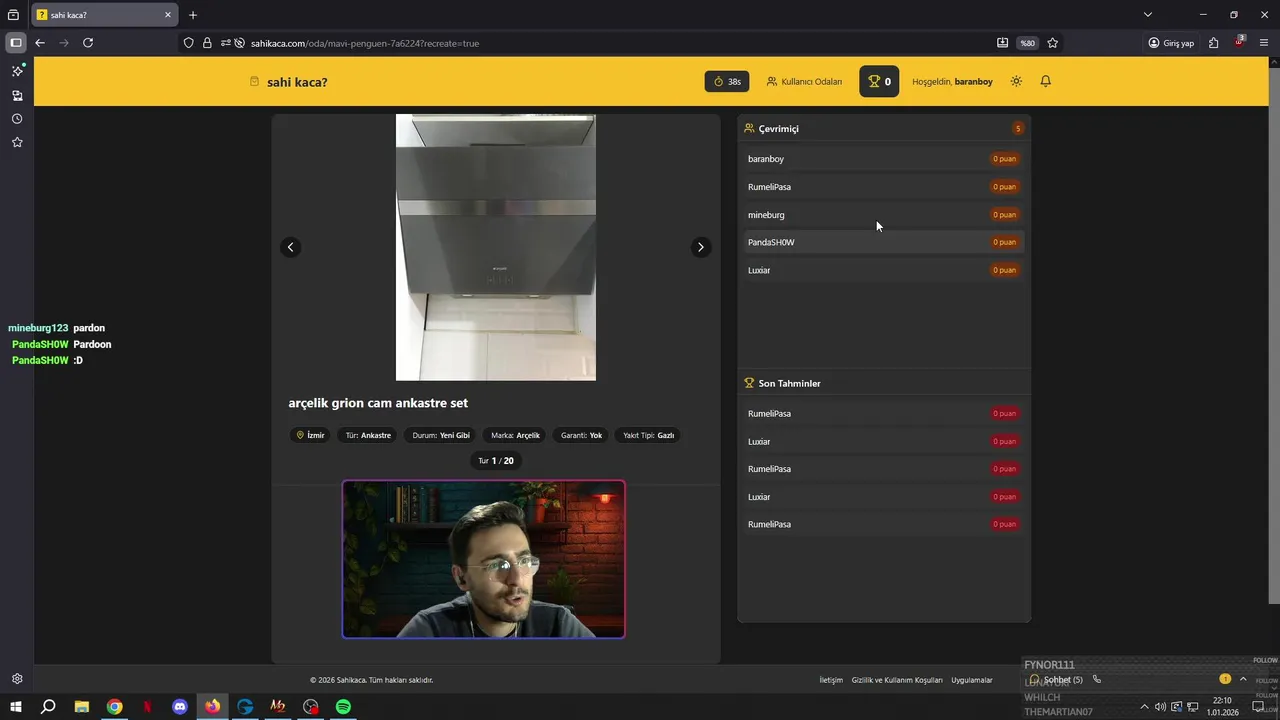This screenshot has width=1280, height=720.
Task: Click the Marka: Arçelik tag
Action: coord(515,435)
